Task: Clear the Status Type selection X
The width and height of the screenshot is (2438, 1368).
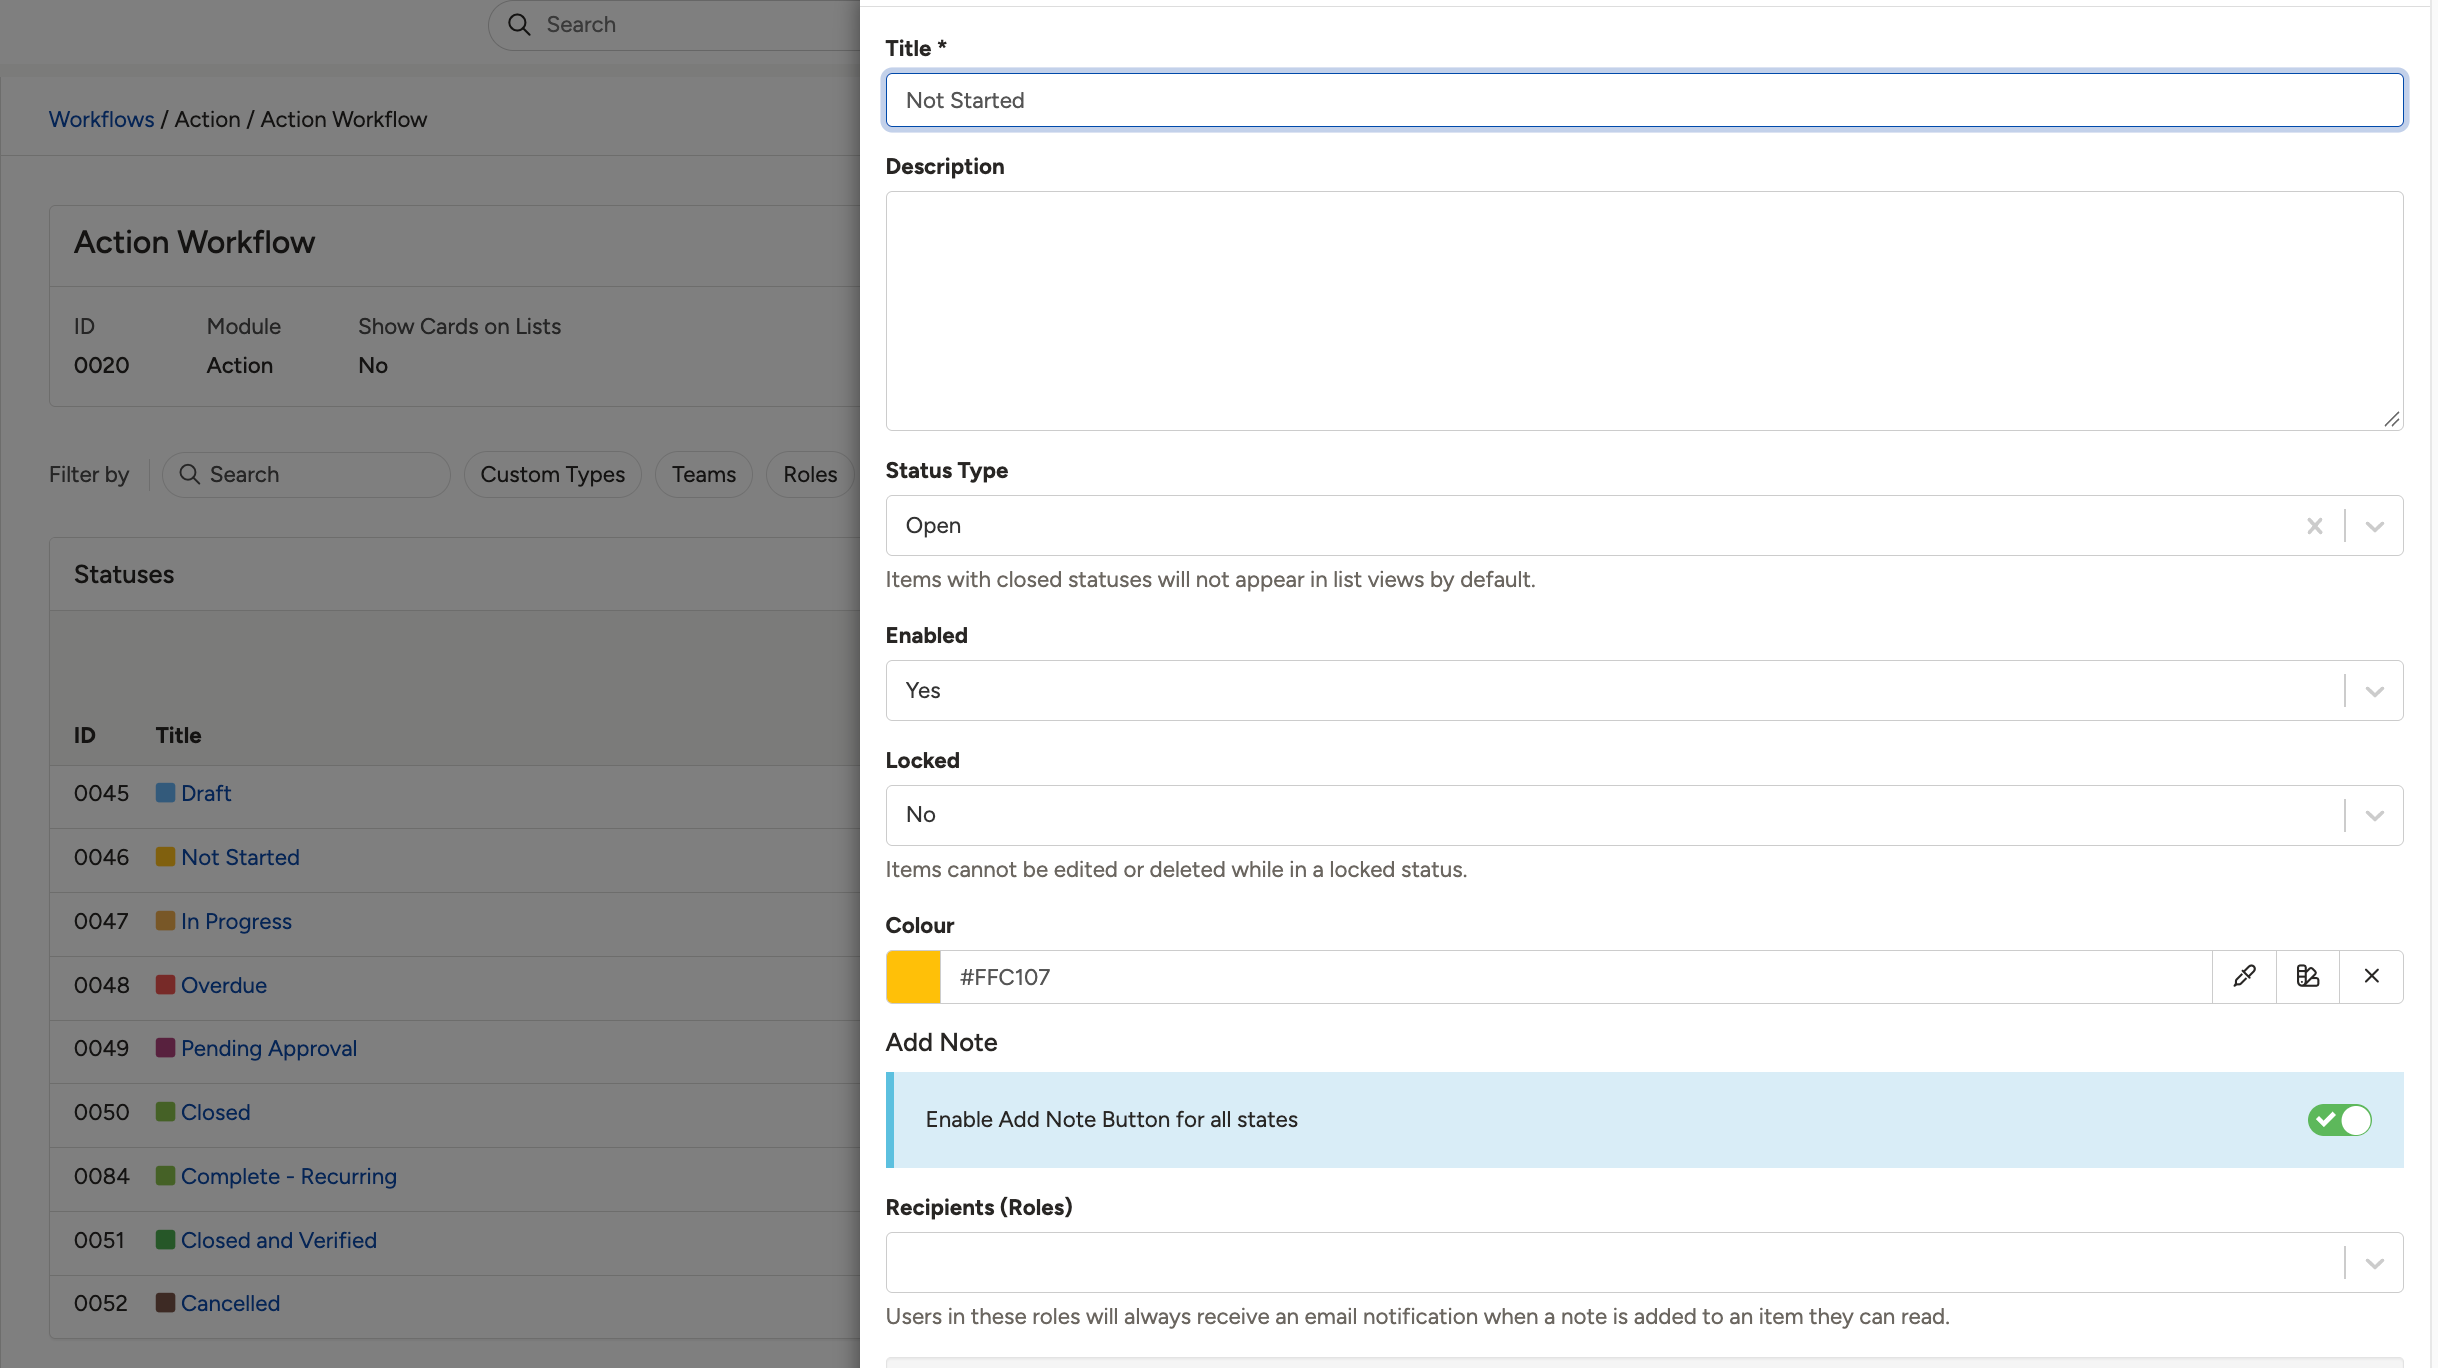Action: [x=2314, y=526]
